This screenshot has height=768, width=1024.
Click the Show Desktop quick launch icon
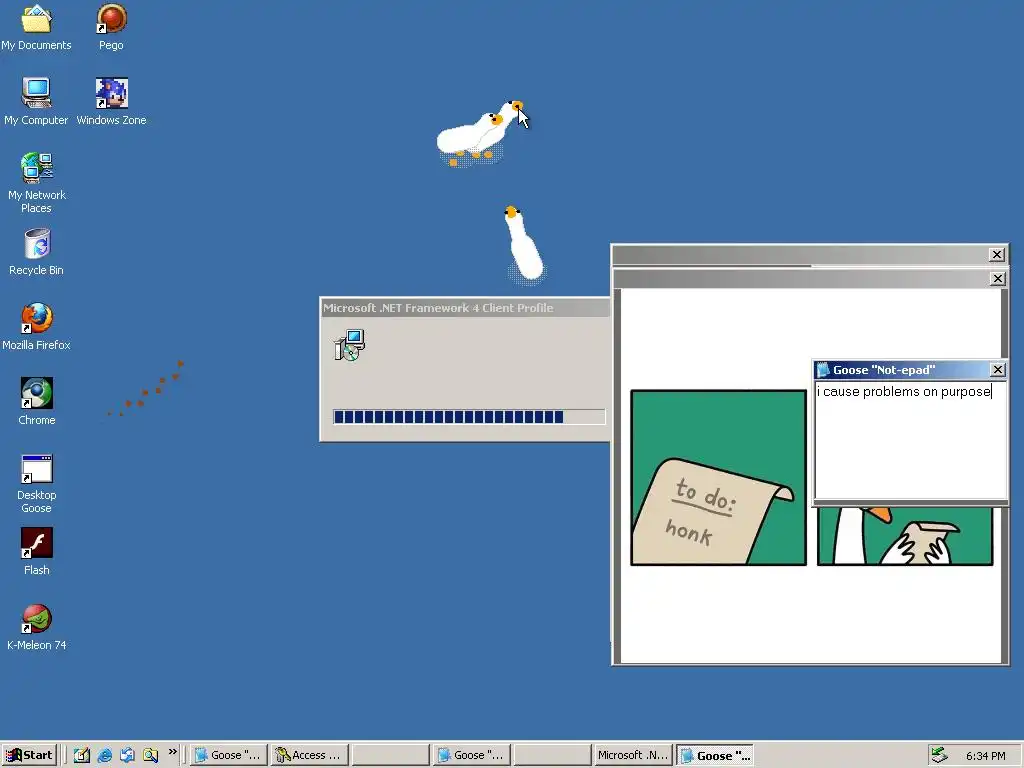[x=82, y=755]
